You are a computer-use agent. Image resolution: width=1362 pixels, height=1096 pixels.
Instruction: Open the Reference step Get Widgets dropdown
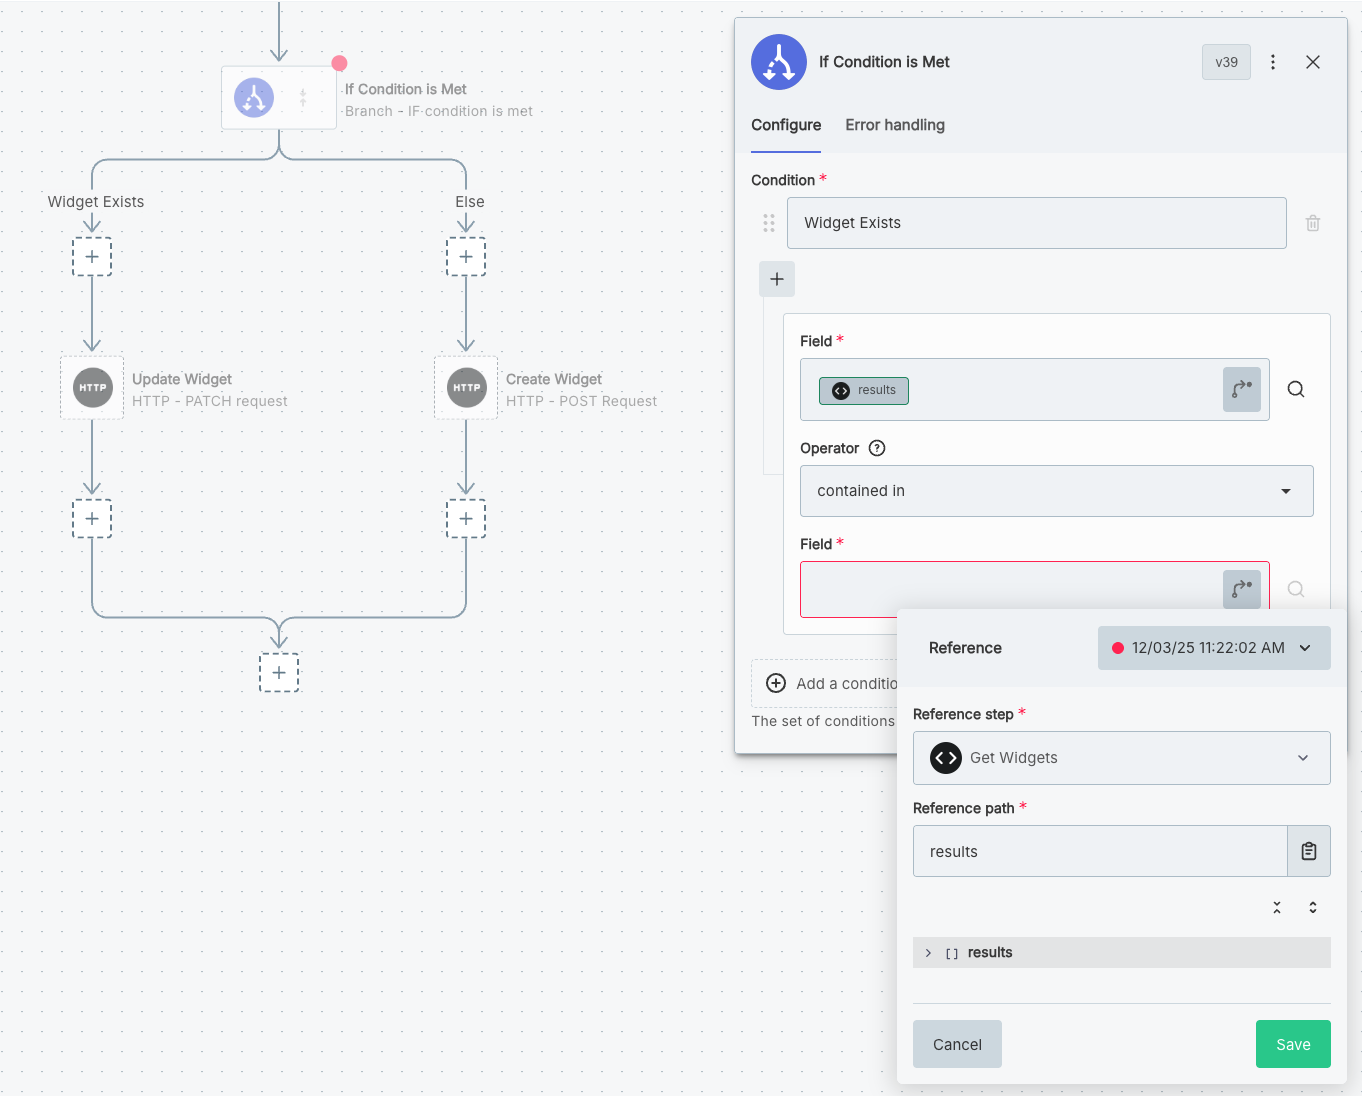1121,758
